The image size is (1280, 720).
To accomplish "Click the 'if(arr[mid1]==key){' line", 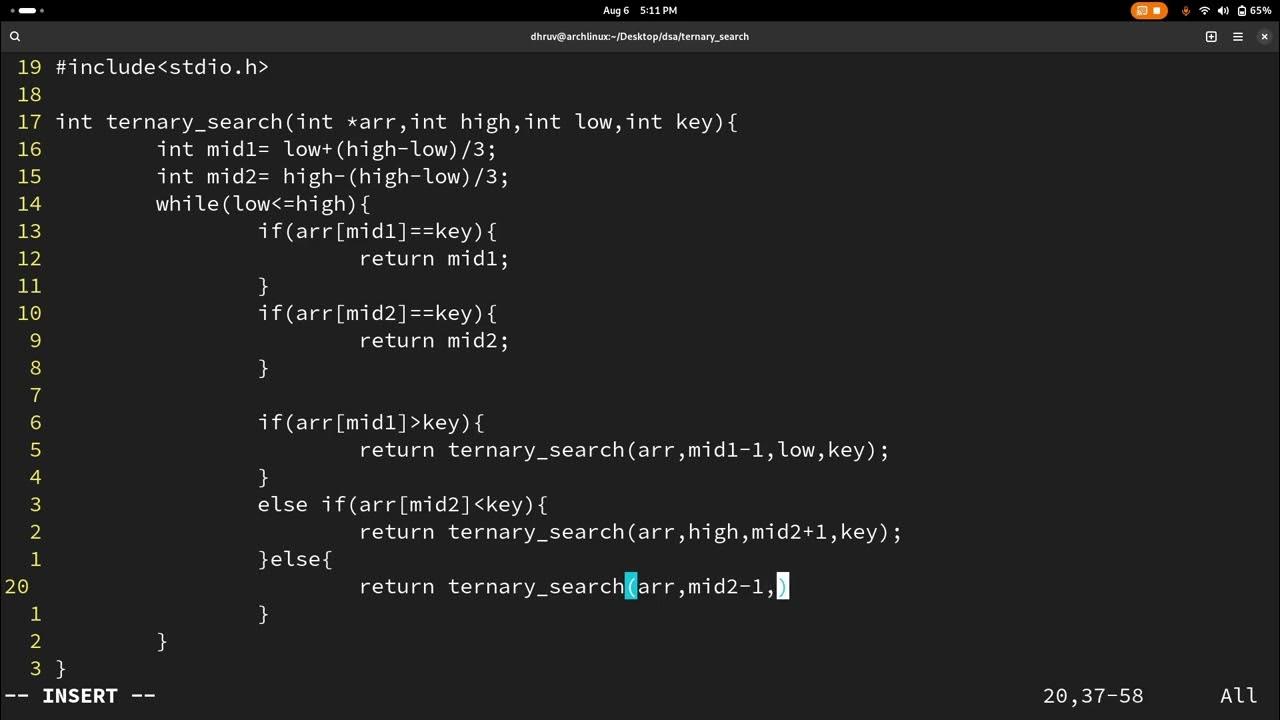I will click(x=377, y=231).
